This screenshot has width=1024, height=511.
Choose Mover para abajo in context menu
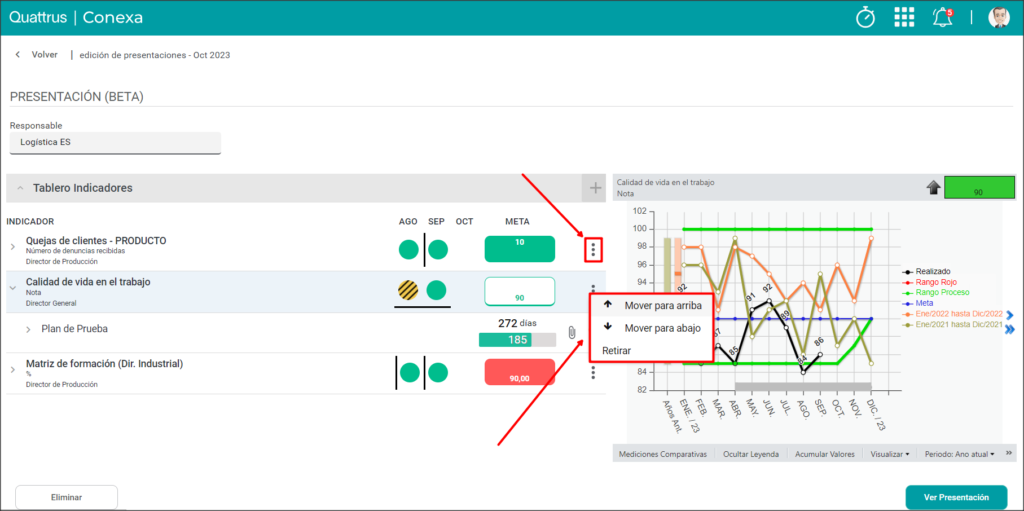(x=650, y=327)
